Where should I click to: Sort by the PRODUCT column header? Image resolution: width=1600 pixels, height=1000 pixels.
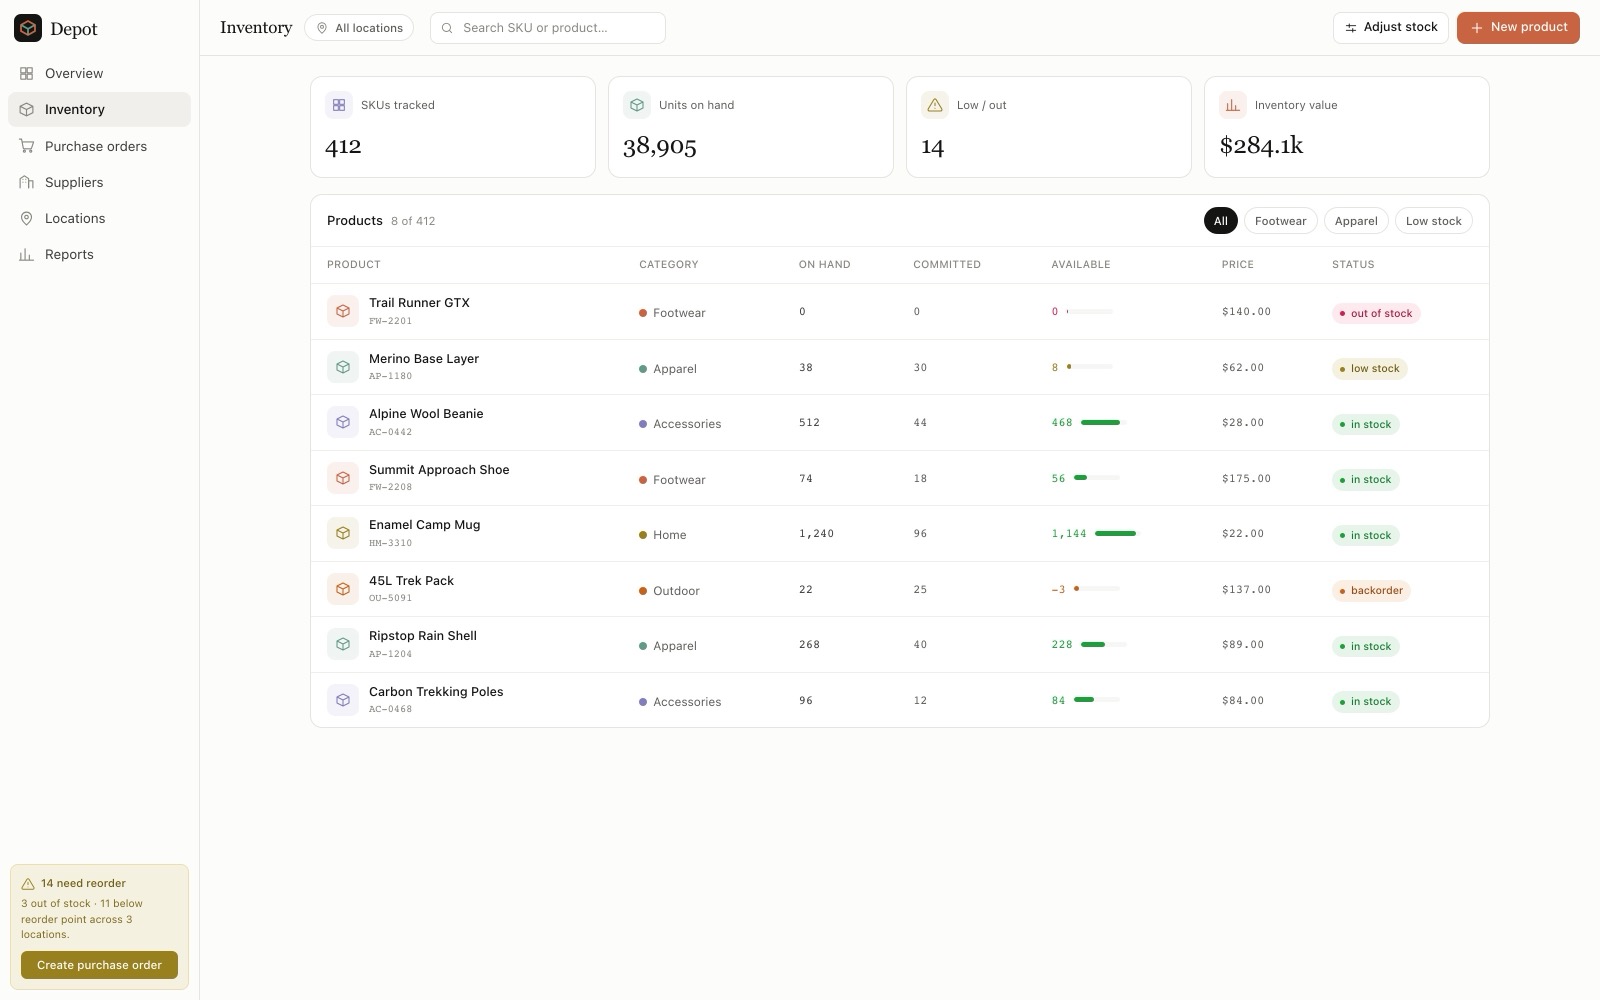pyautogui.click(x=354, y=265)
